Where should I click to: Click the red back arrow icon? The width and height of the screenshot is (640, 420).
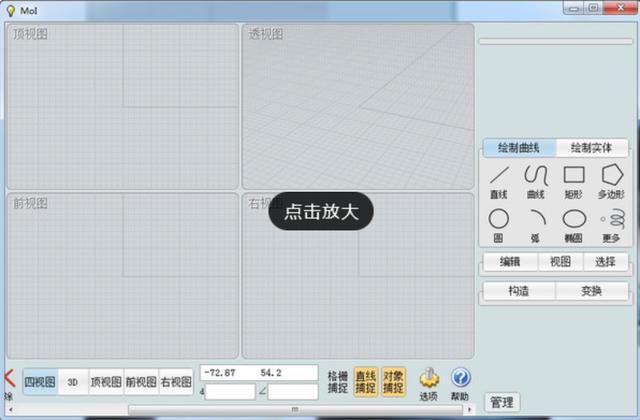[9, 378]
